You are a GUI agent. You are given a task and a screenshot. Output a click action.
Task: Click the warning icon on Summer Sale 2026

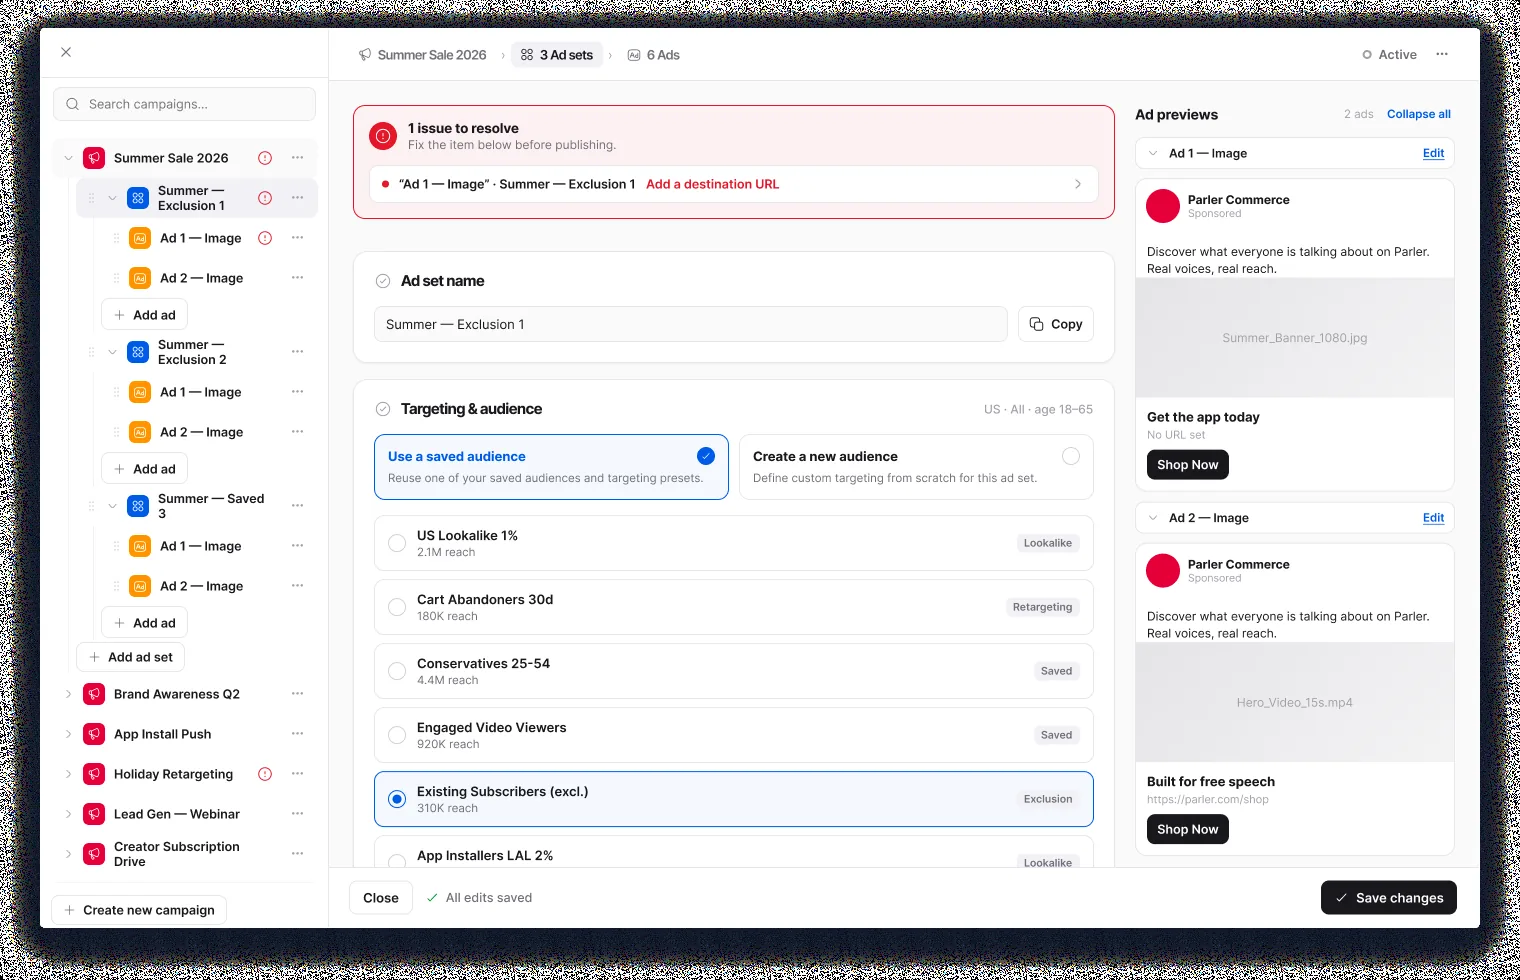pyautogui.click(x=265, y=158)
